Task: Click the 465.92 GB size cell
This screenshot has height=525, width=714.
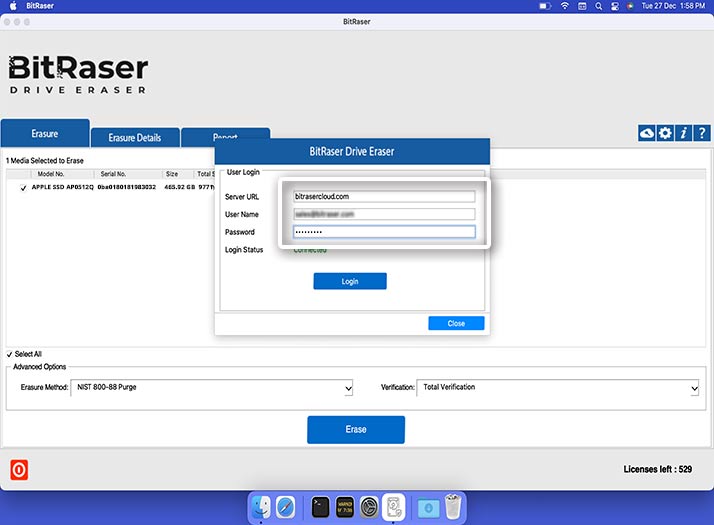Action: coord(179,187)
